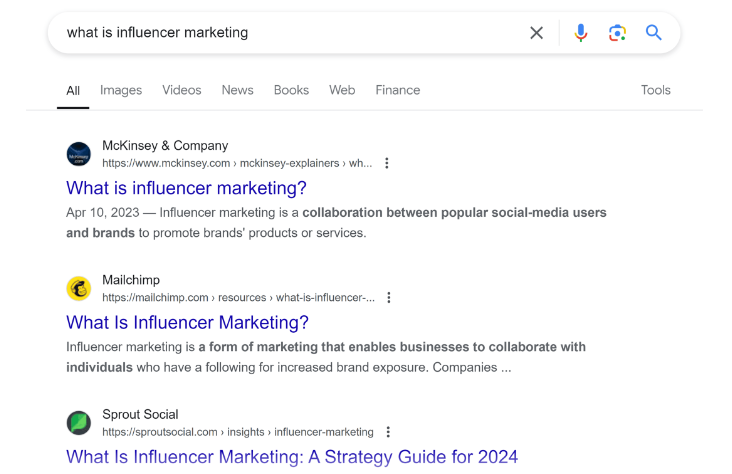Click the Mailchimp monkey favicon
The height and width of the screenshot is (474, 732).
79,289
